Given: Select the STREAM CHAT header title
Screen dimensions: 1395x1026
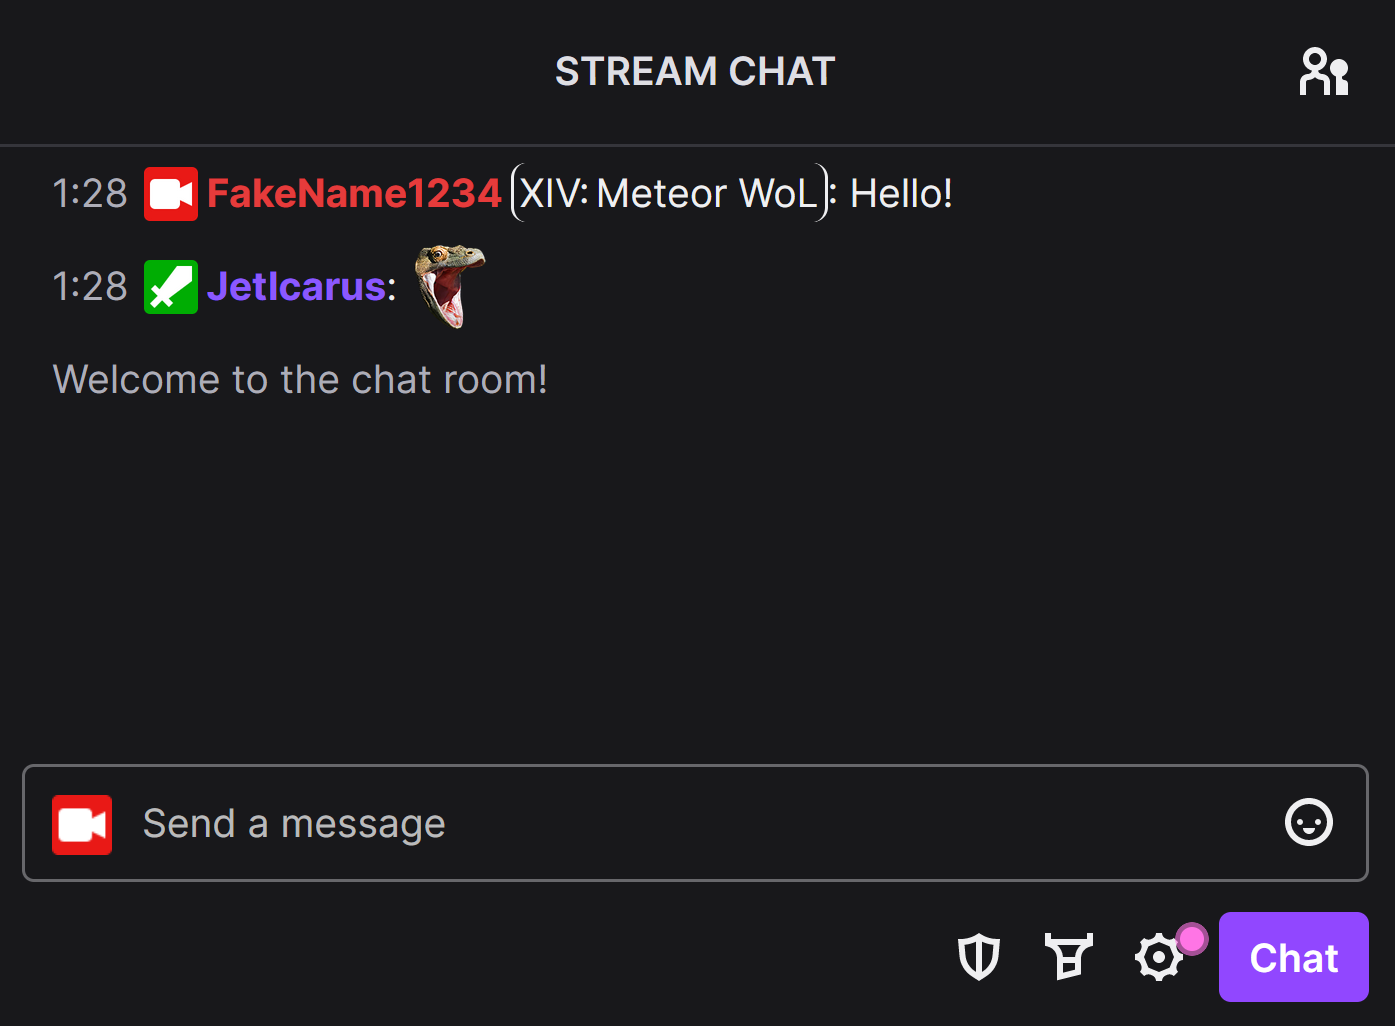Looking at the screenshot, I should (694, 71).
